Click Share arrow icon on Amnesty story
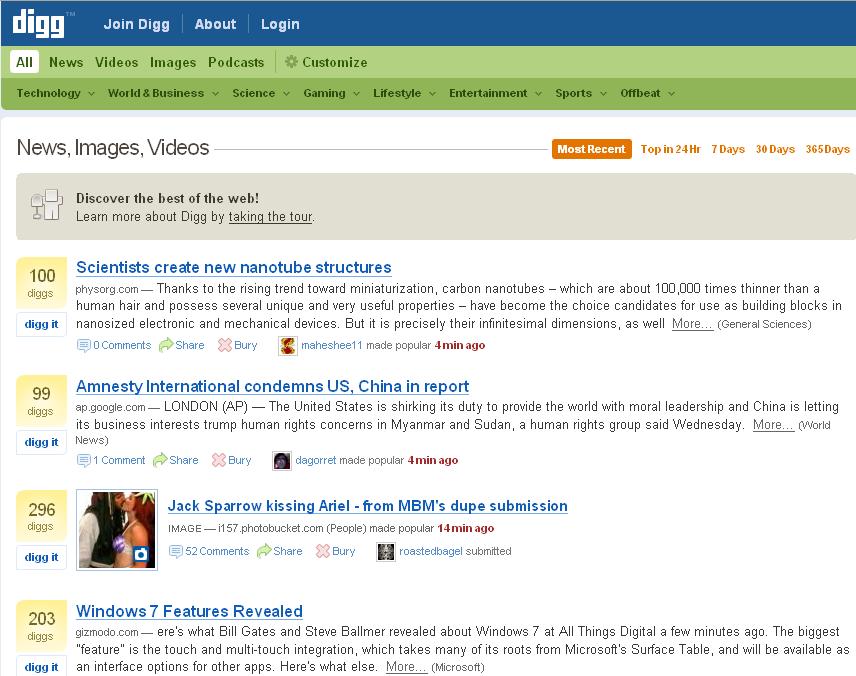 click(159, 460)
